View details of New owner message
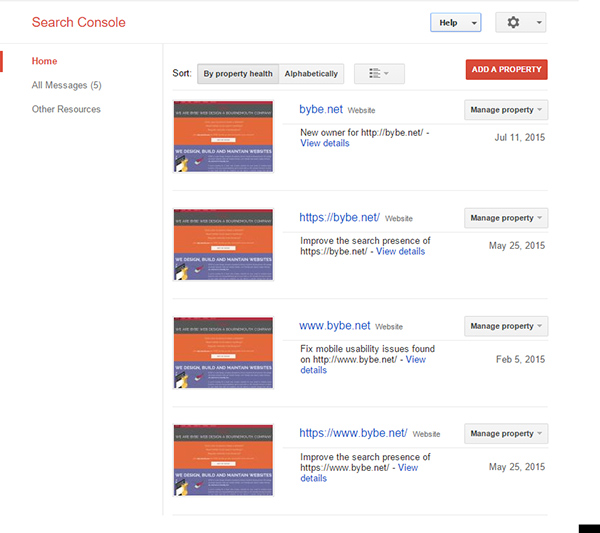 [325, 143]
